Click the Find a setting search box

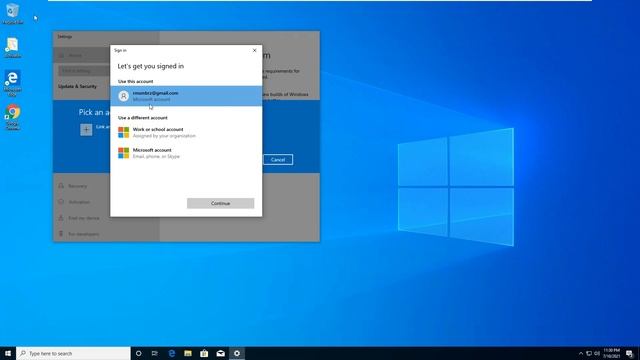[84, 71]
